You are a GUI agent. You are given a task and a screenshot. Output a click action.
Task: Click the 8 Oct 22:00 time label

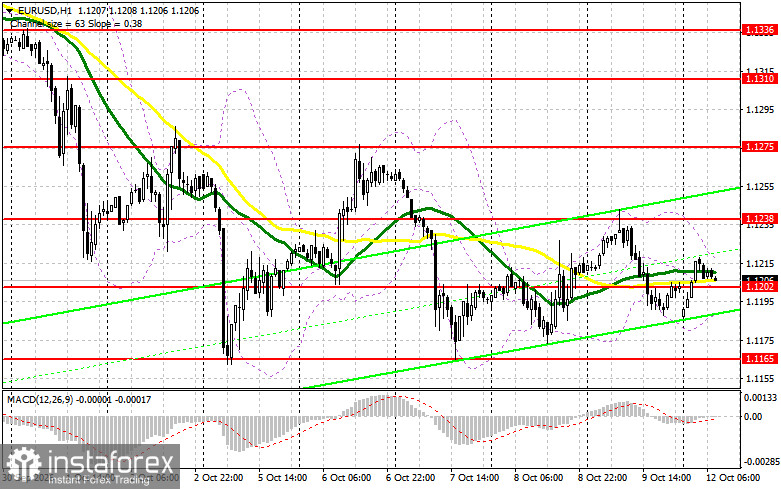[603, 478]
